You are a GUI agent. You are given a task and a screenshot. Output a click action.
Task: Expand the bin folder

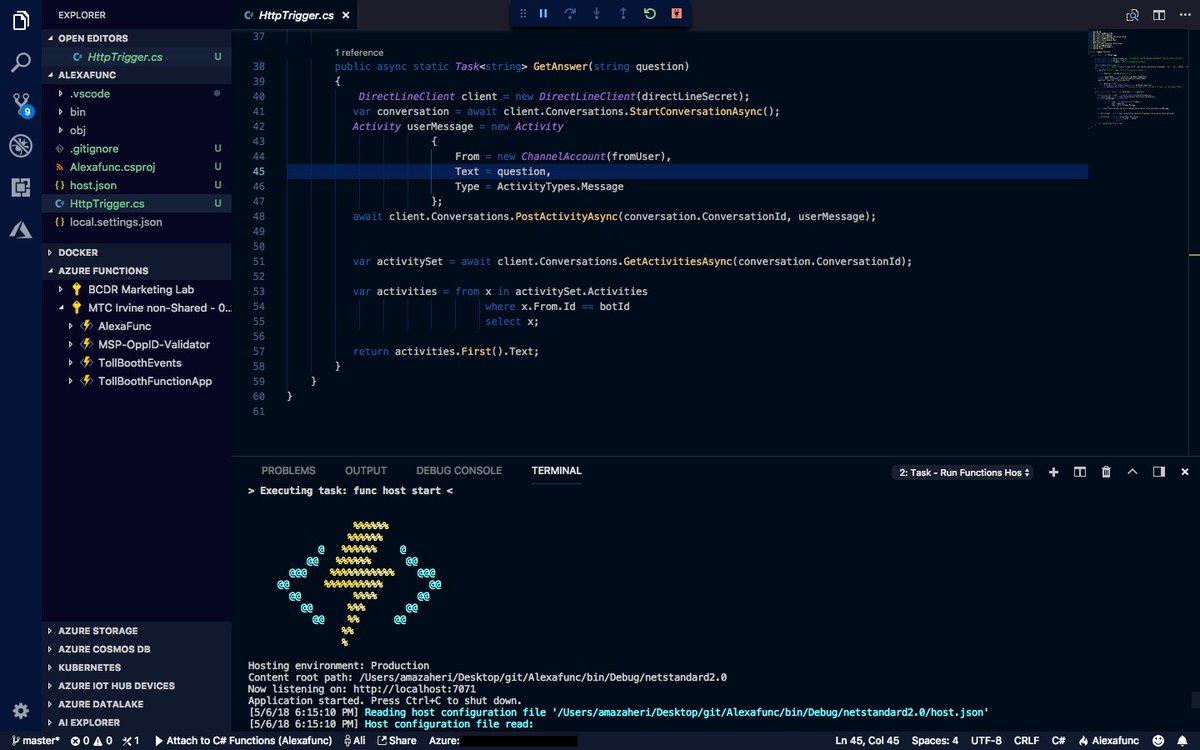(x=137, y=112)
